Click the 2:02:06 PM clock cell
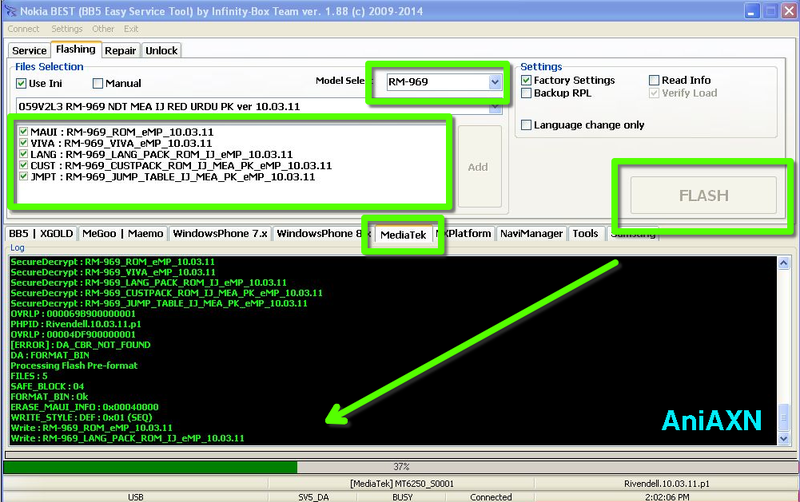The height and width of the screenshot is (502, 800). (666, 497)
